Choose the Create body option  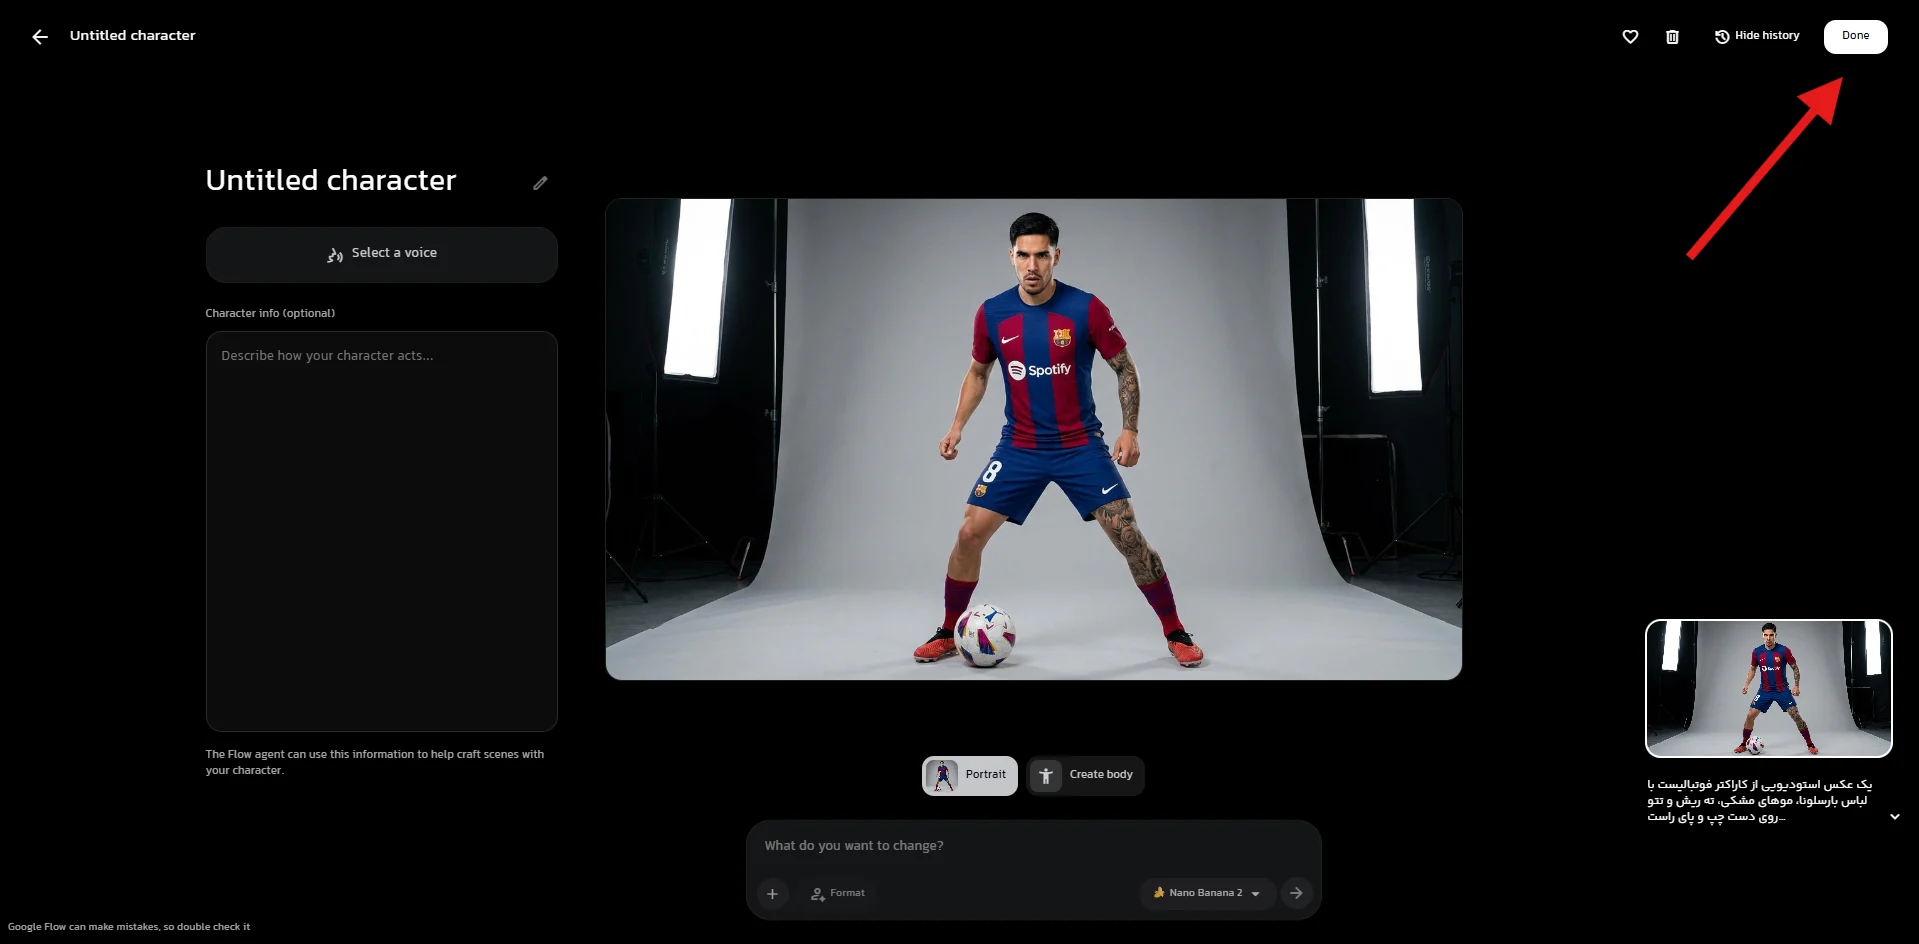click(1085, 775)
